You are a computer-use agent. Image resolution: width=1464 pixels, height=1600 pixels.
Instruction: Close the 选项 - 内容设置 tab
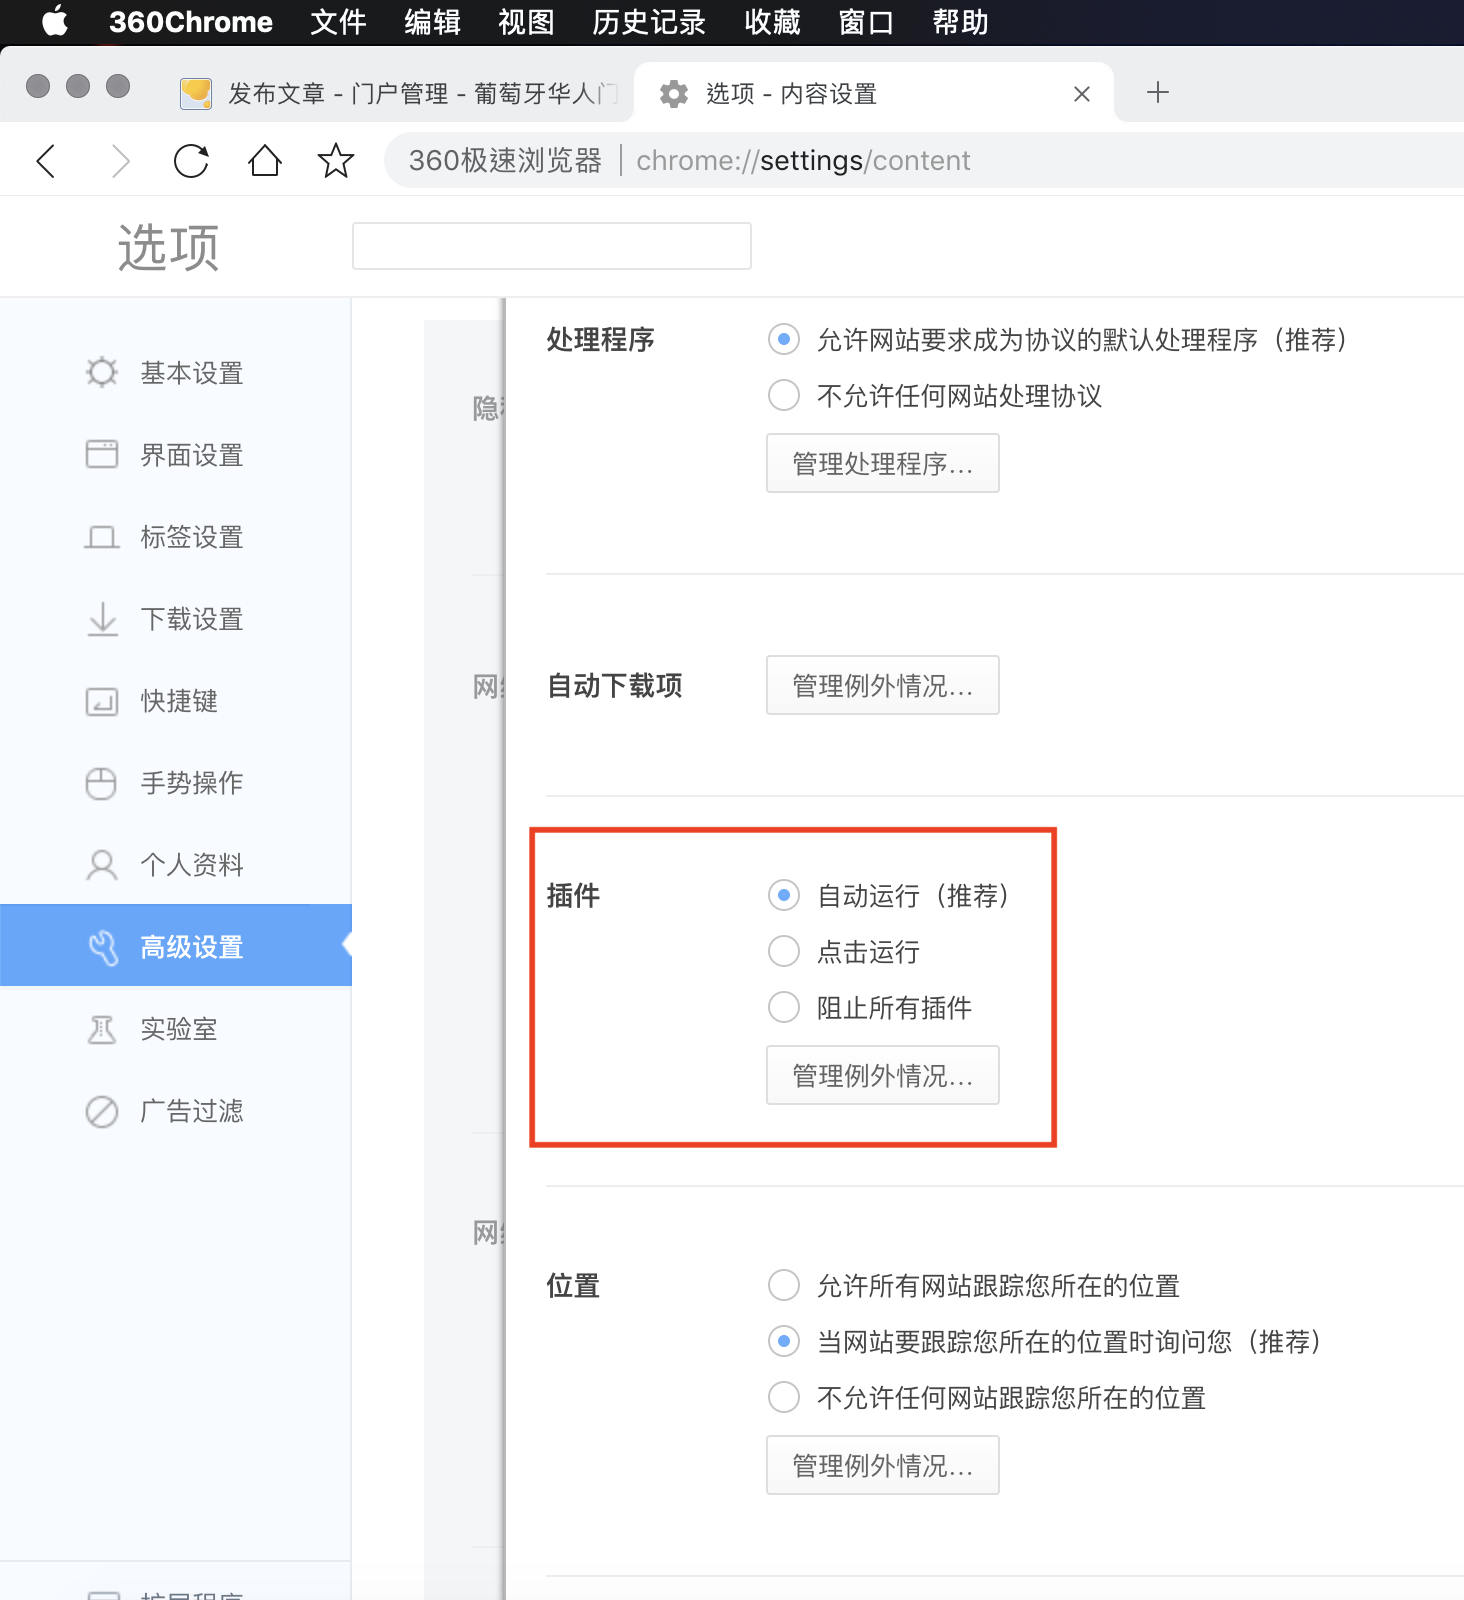point(1081,94)
